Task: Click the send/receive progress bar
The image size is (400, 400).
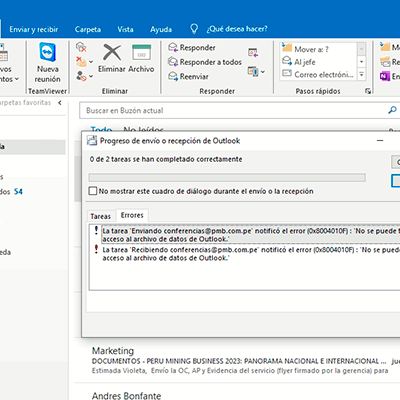Action: click(227, 177)
